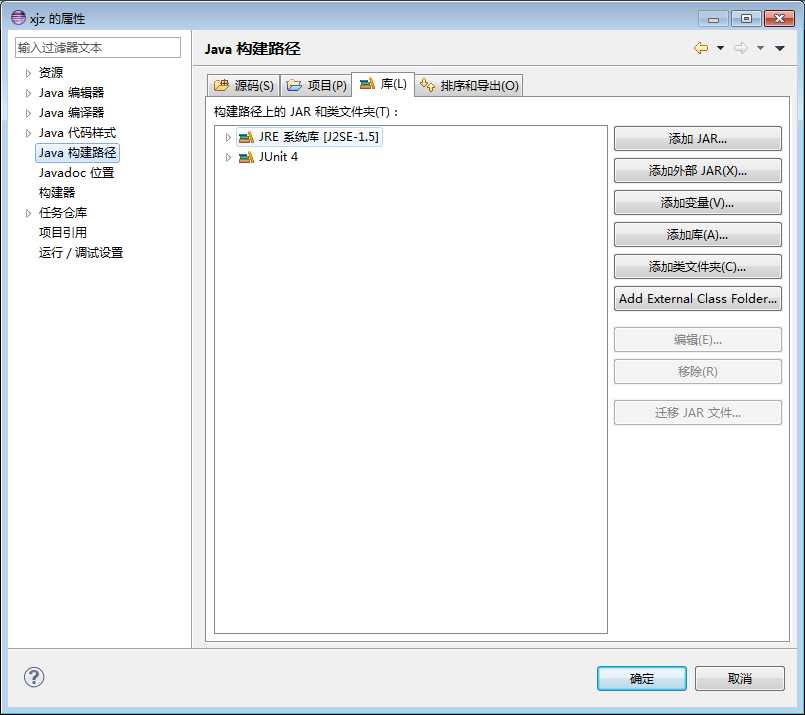Viewport: 805px width, 715px height.
Task: Click the 输入过滤器文本 filter field
Action: point(98,48)
